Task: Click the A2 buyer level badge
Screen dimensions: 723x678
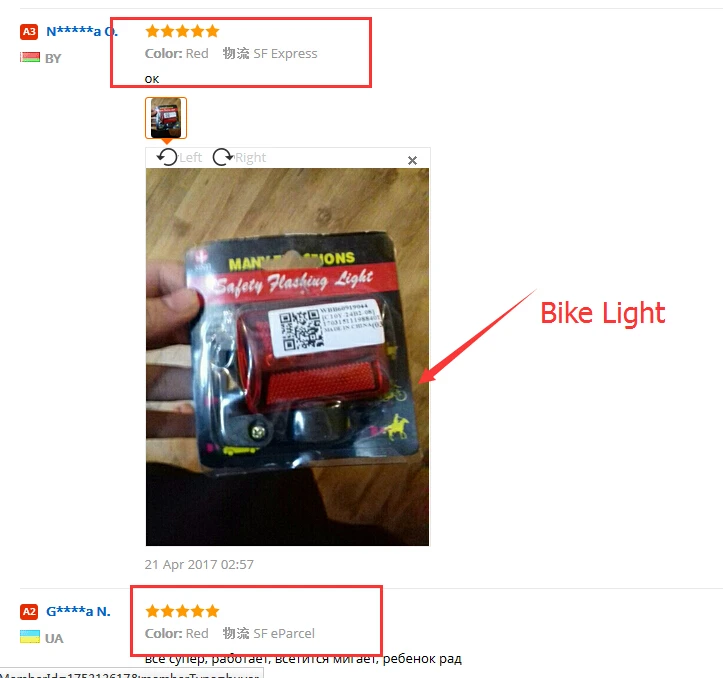Action: (x=29, y=612)
